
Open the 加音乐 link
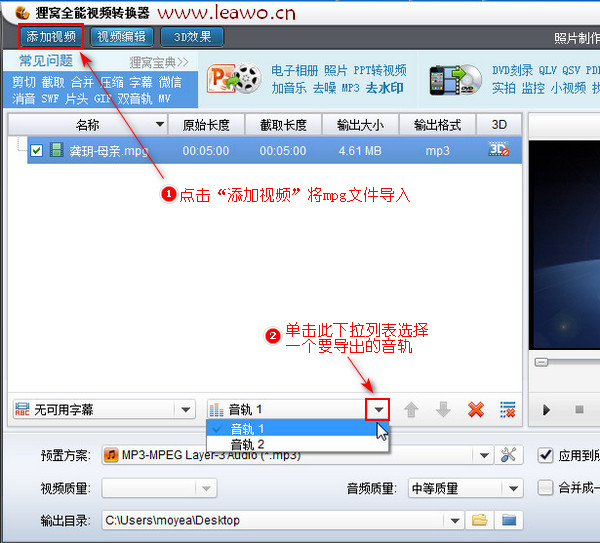tap(289, 88)
